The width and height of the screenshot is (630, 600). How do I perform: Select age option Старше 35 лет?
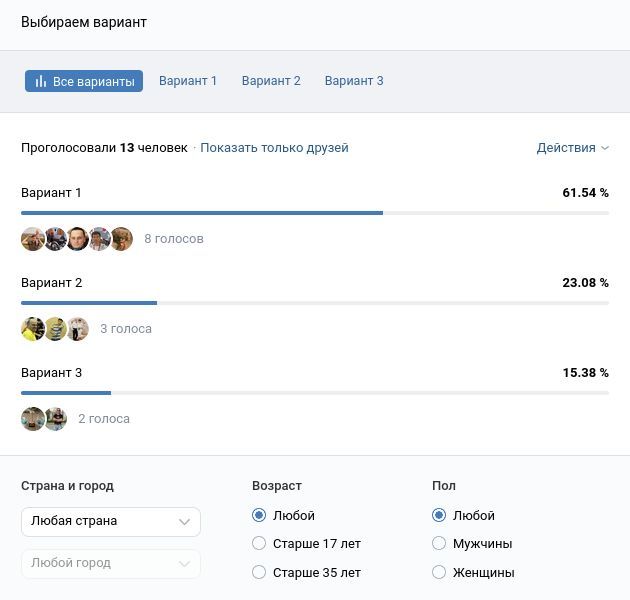coord(259,573)
